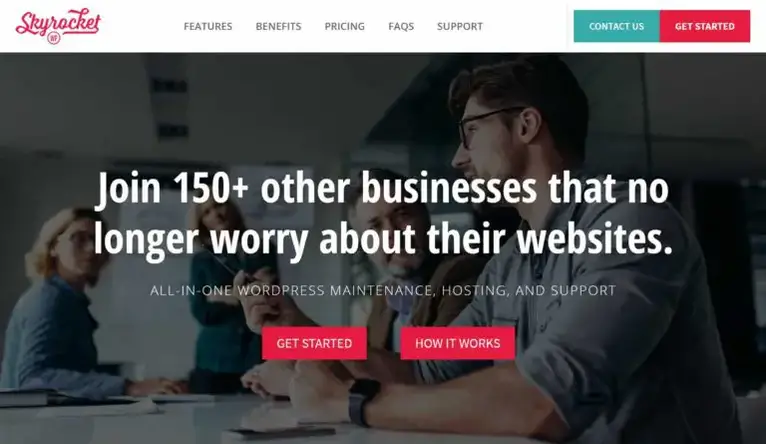Click the "Join 150+ other businesses" headline line
Viewport: 766px width, 444px height.
coord(383,188)
